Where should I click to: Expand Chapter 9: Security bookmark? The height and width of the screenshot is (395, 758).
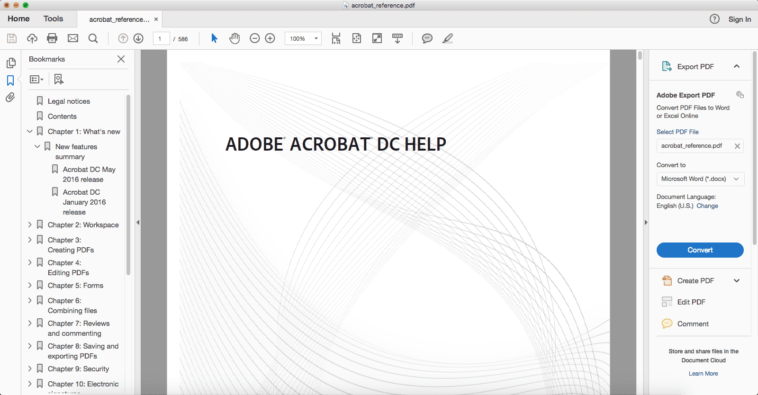(x=29, y=369)
